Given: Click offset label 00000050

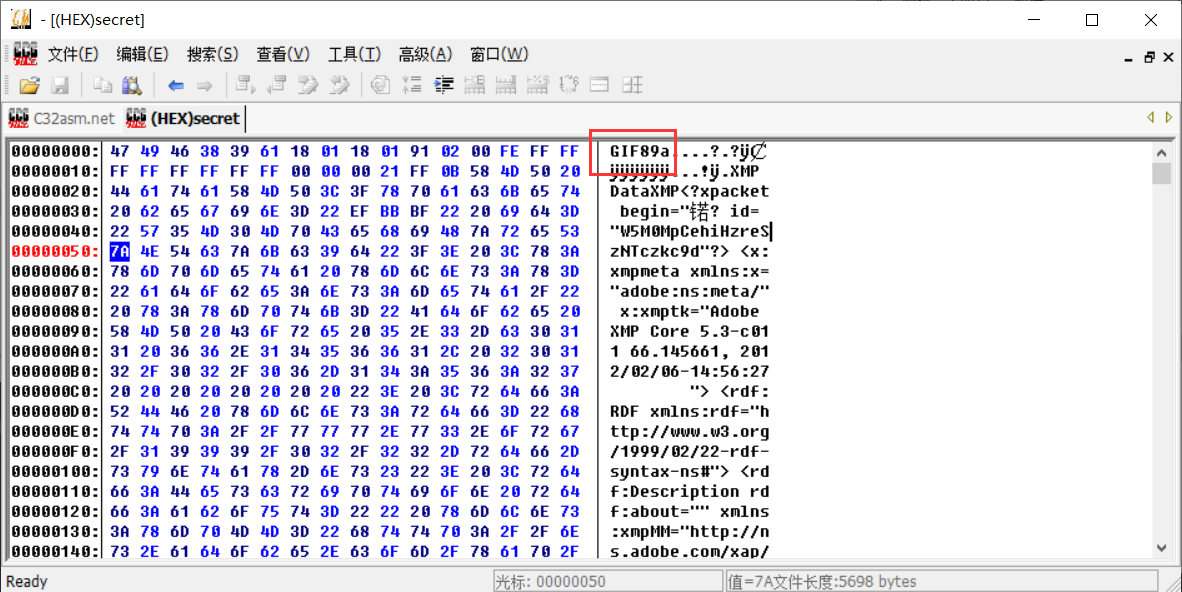Looking at the screenshot, I should 55,250.
